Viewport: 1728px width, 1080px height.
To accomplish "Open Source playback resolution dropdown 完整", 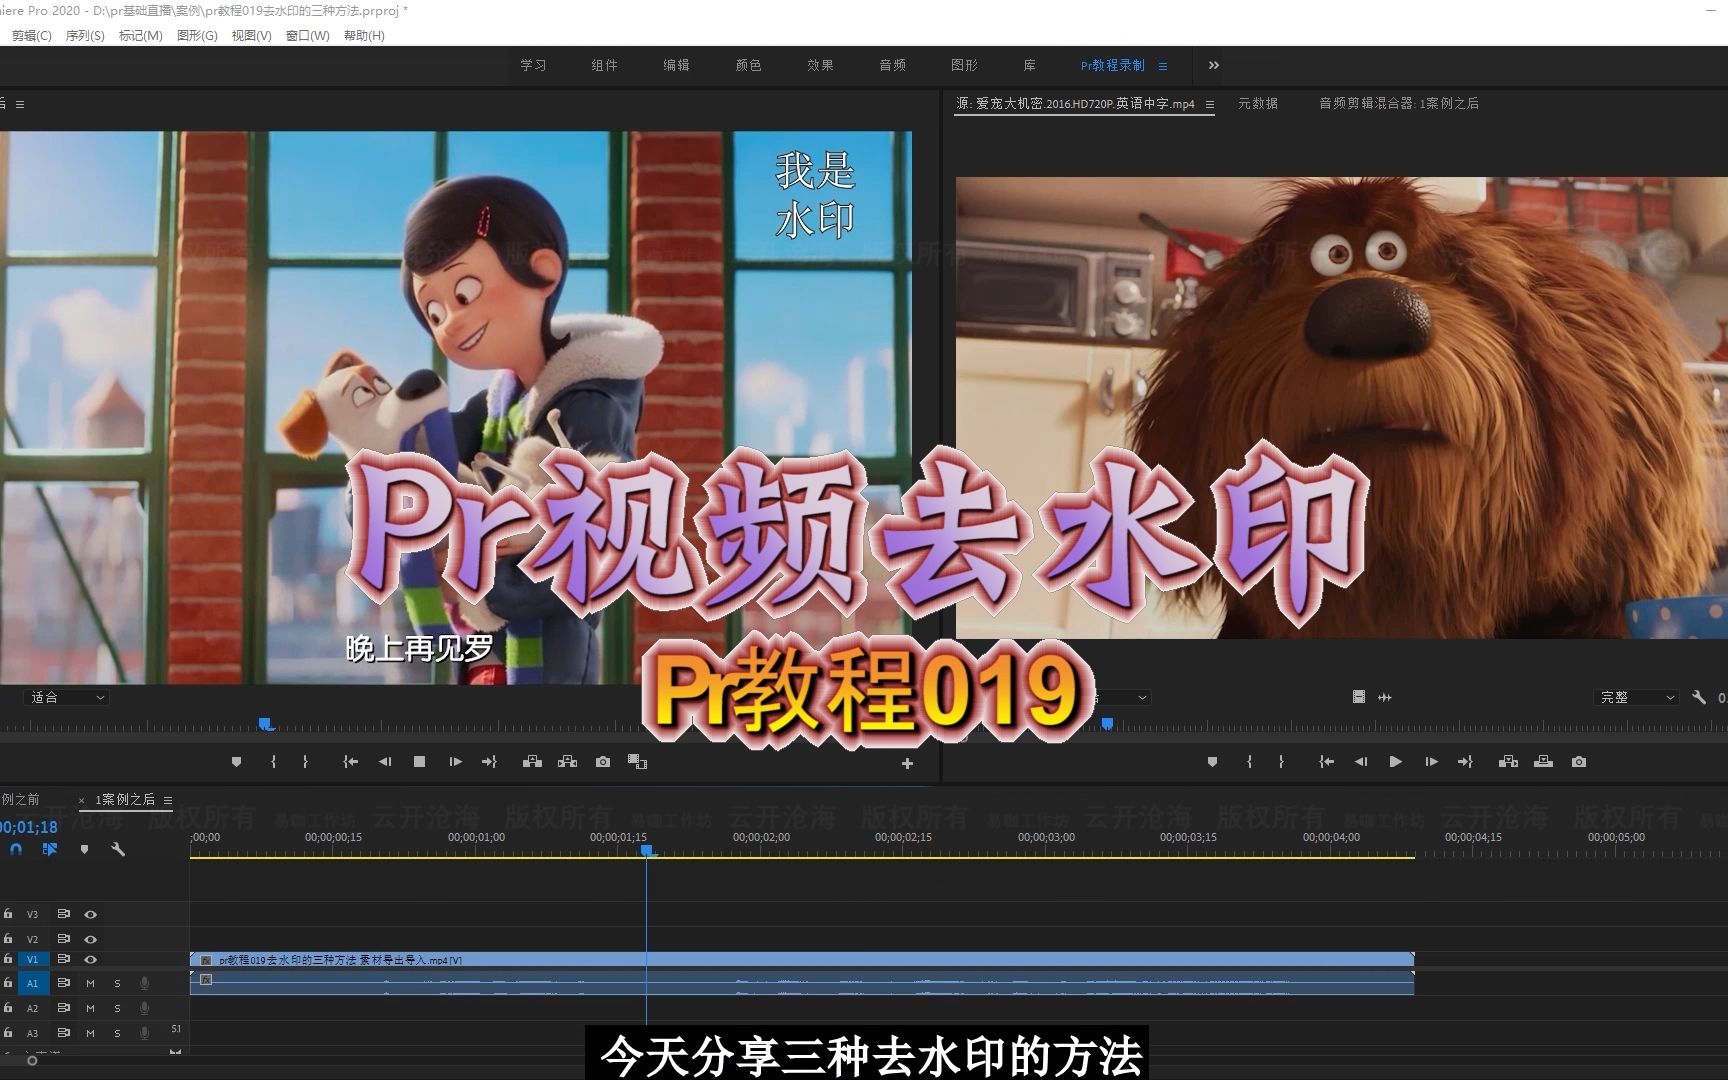I will click(1636, 697).
